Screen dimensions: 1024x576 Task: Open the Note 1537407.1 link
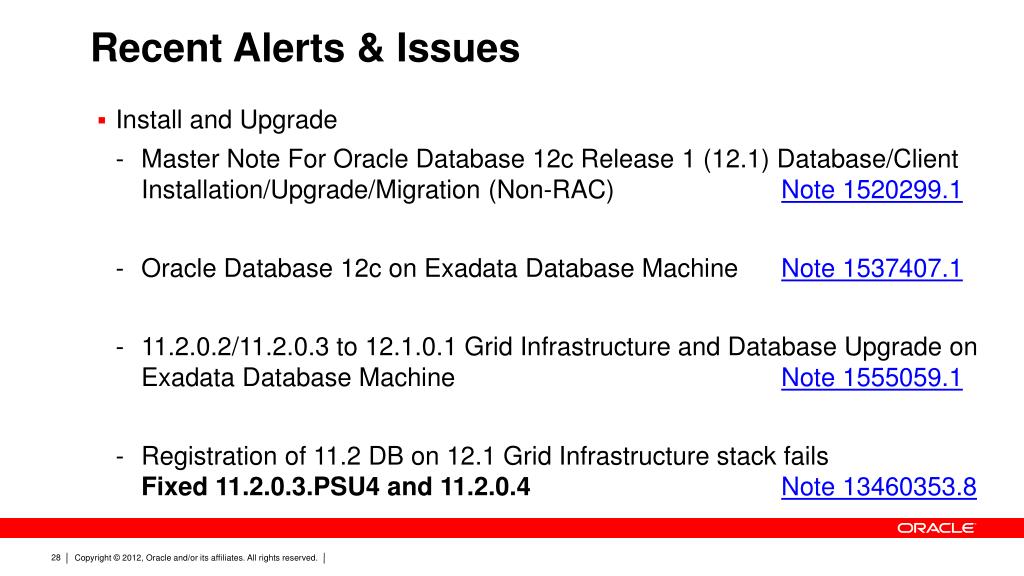[871, 268]
